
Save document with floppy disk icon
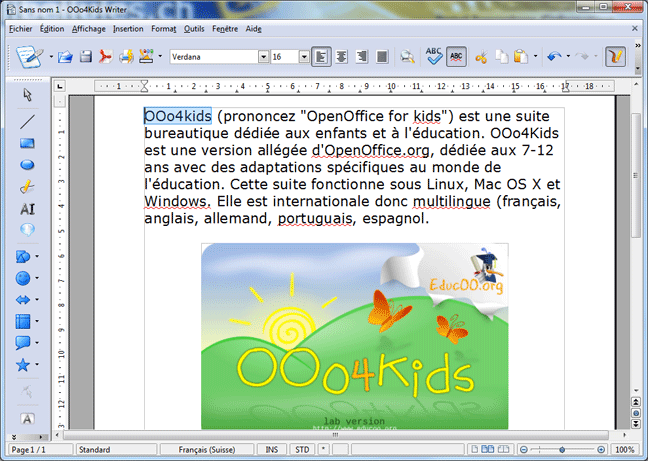[x=86, y=57]
